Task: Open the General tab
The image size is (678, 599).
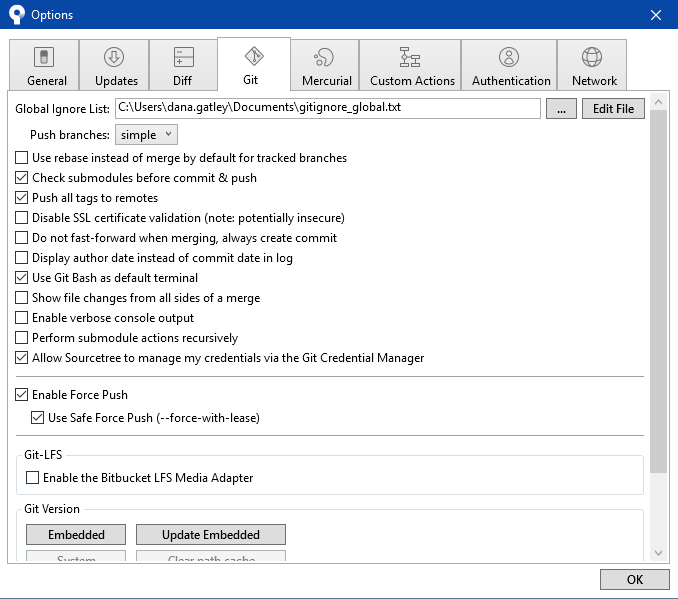Action: coord(44,65)
